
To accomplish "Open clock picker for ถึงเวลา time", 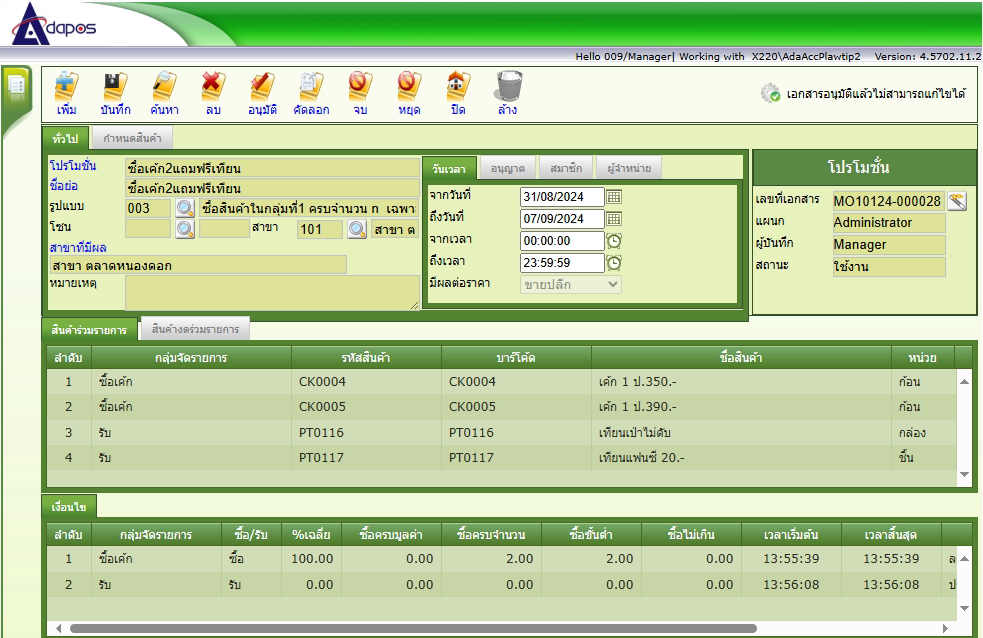I will (x=614, y=263).
